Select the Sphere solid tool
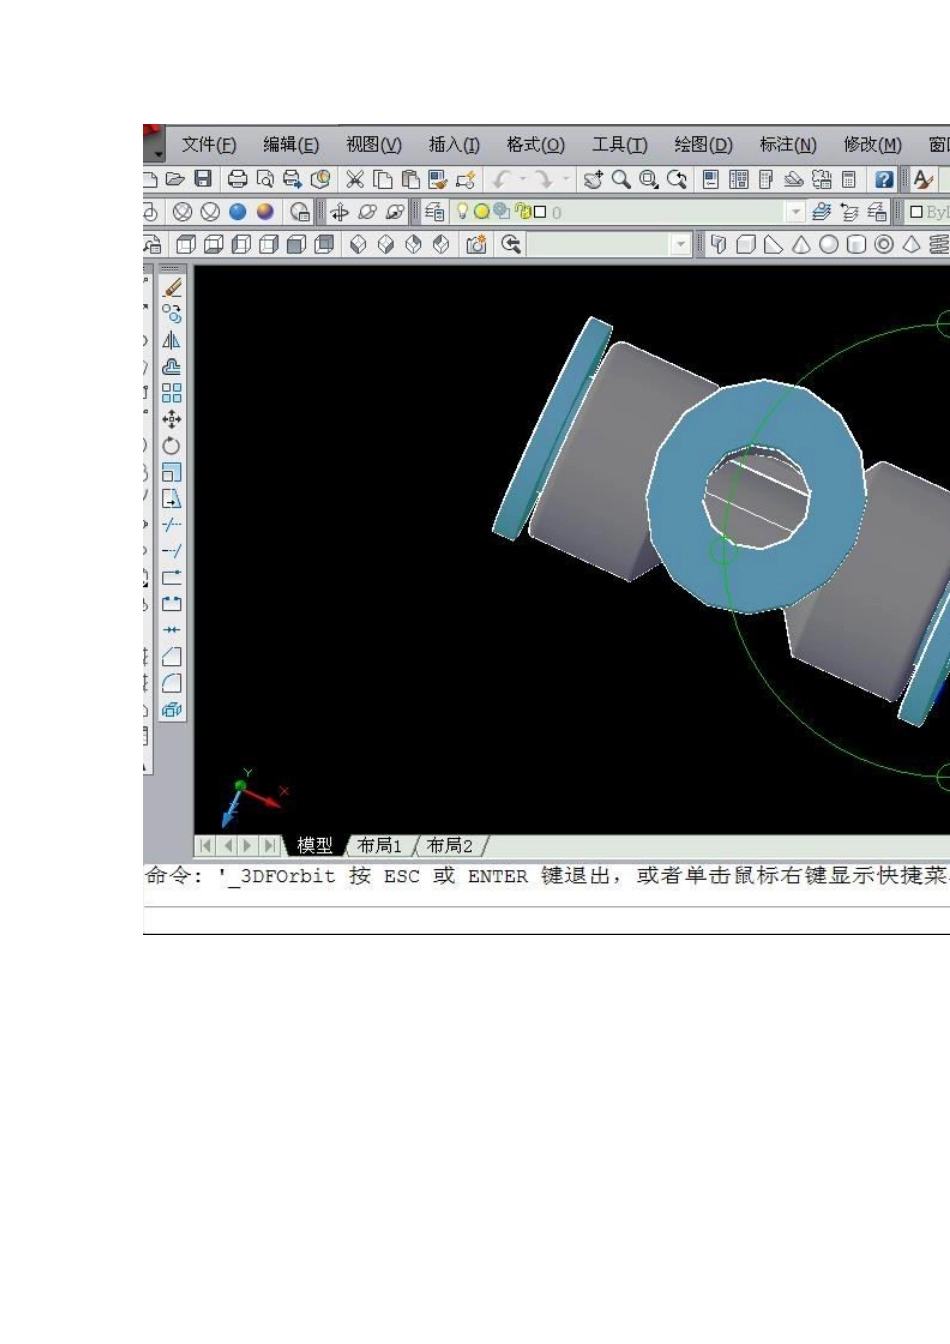Viewport: 950px width, 1344px height. click(x=829, y=245)
